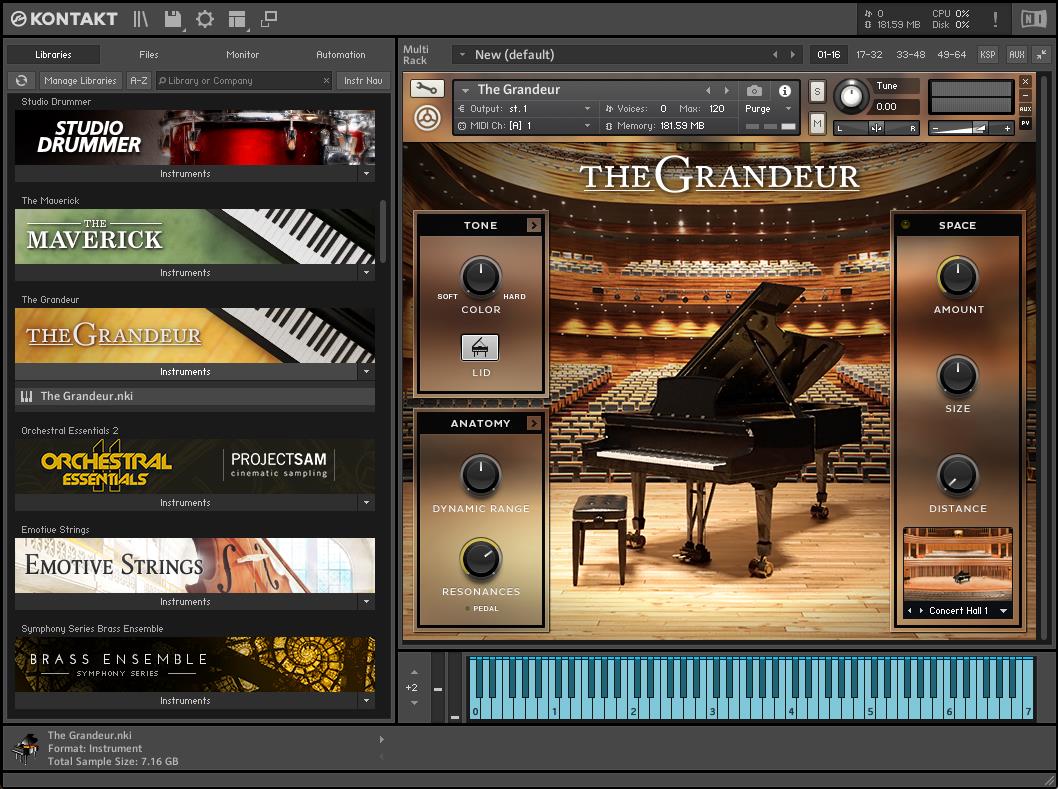Screen dimensions: 1058x789
Task: Toggle the piano LID icon button
Action: [480, 347]
